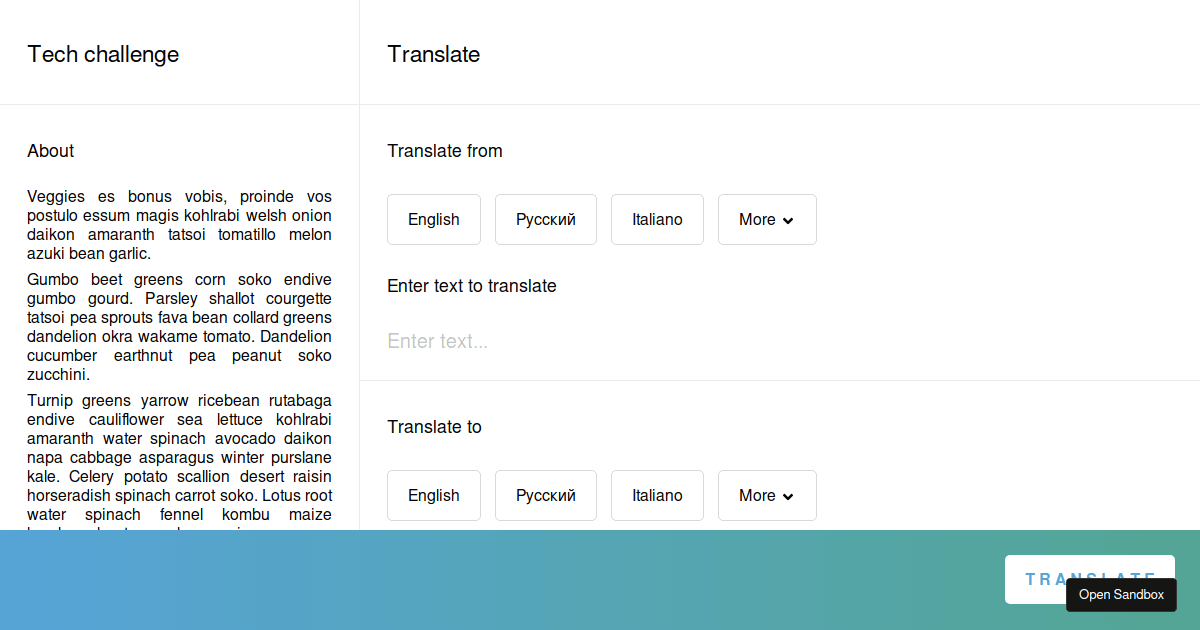
Task: Click the paragraph starting with Gumbo beet greens
Action: pyautogui.click(x=180, y=327)
